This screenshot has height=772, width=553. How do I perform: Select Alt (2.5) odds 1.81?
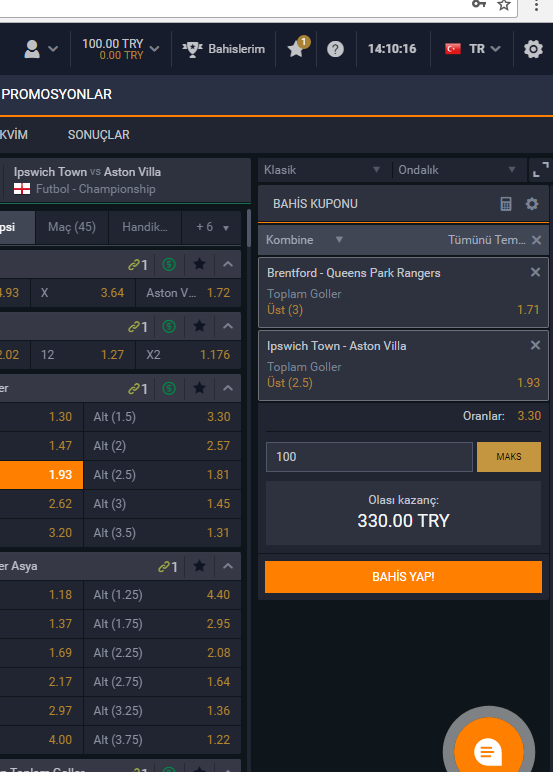(163, 475)
